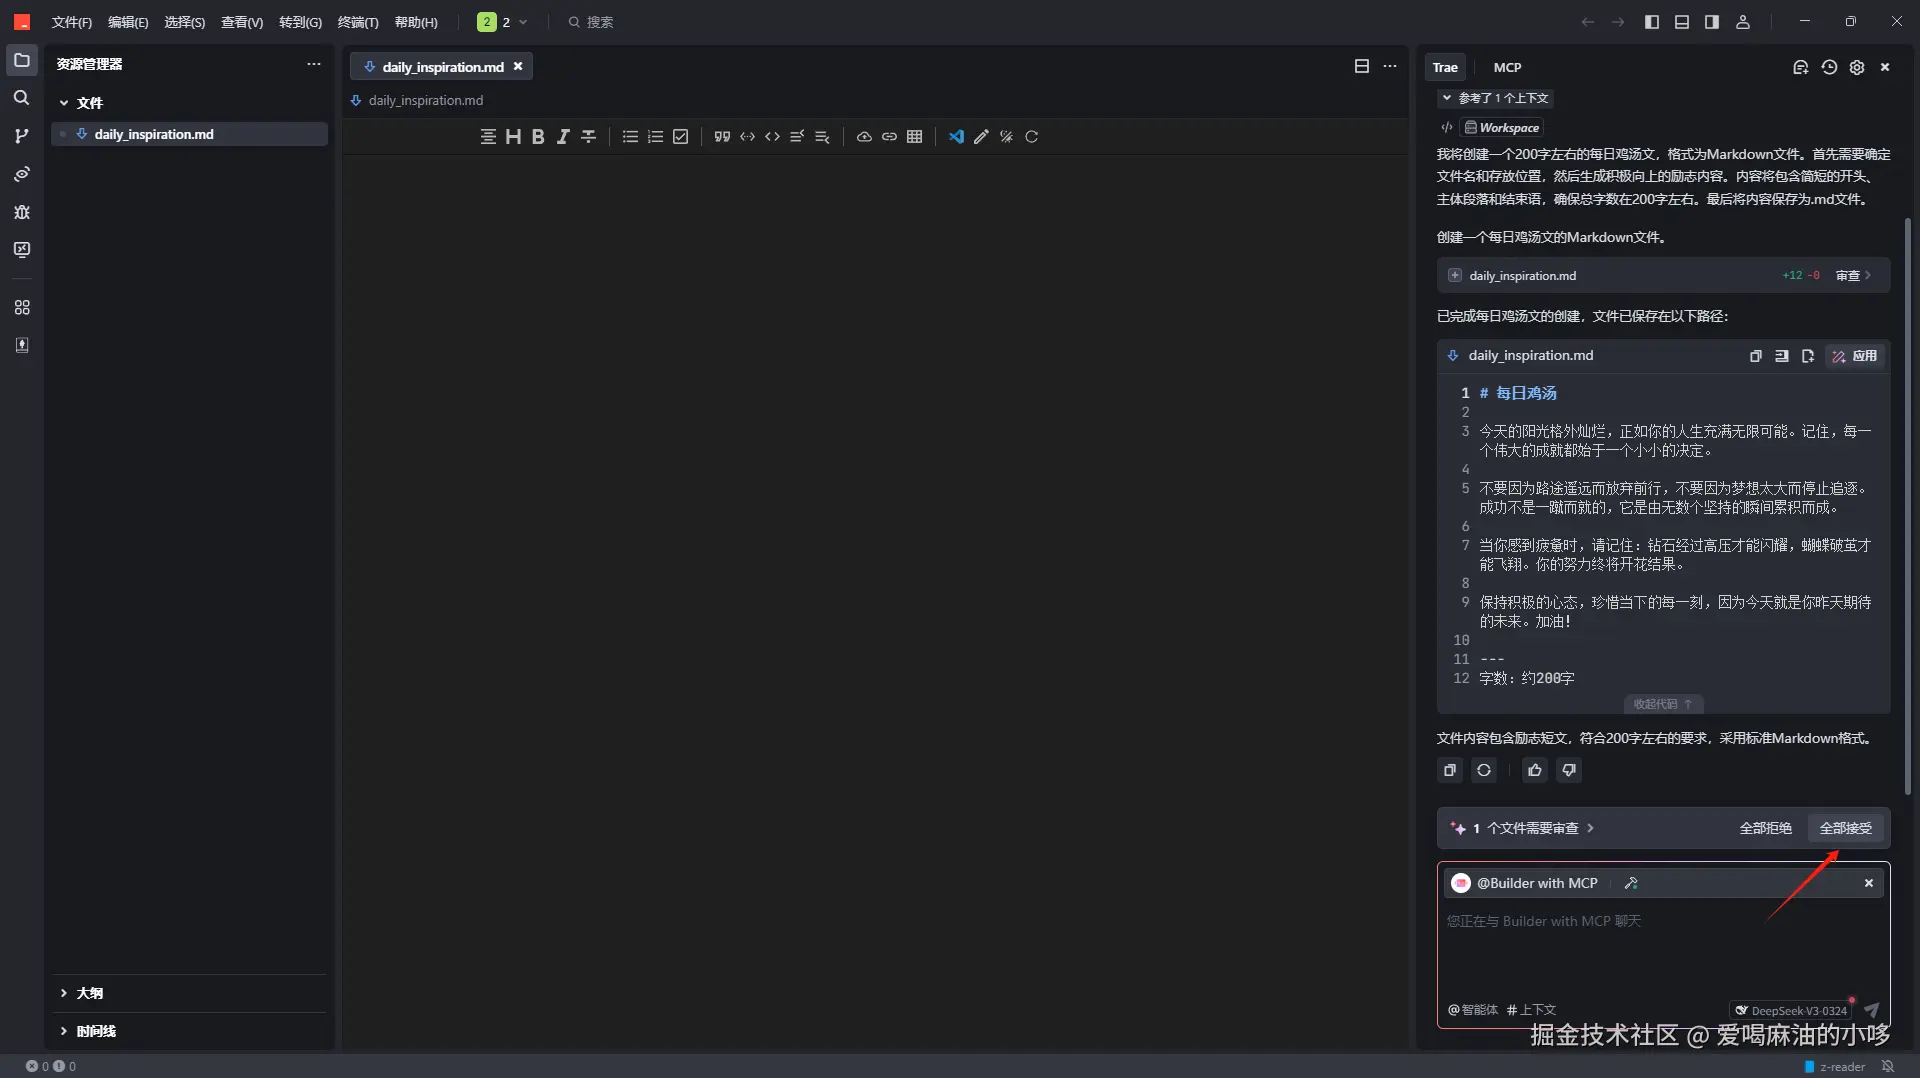Toggle the bottom panel layout icon
Screen dimensions: 1920x1078
(1682, 22)
